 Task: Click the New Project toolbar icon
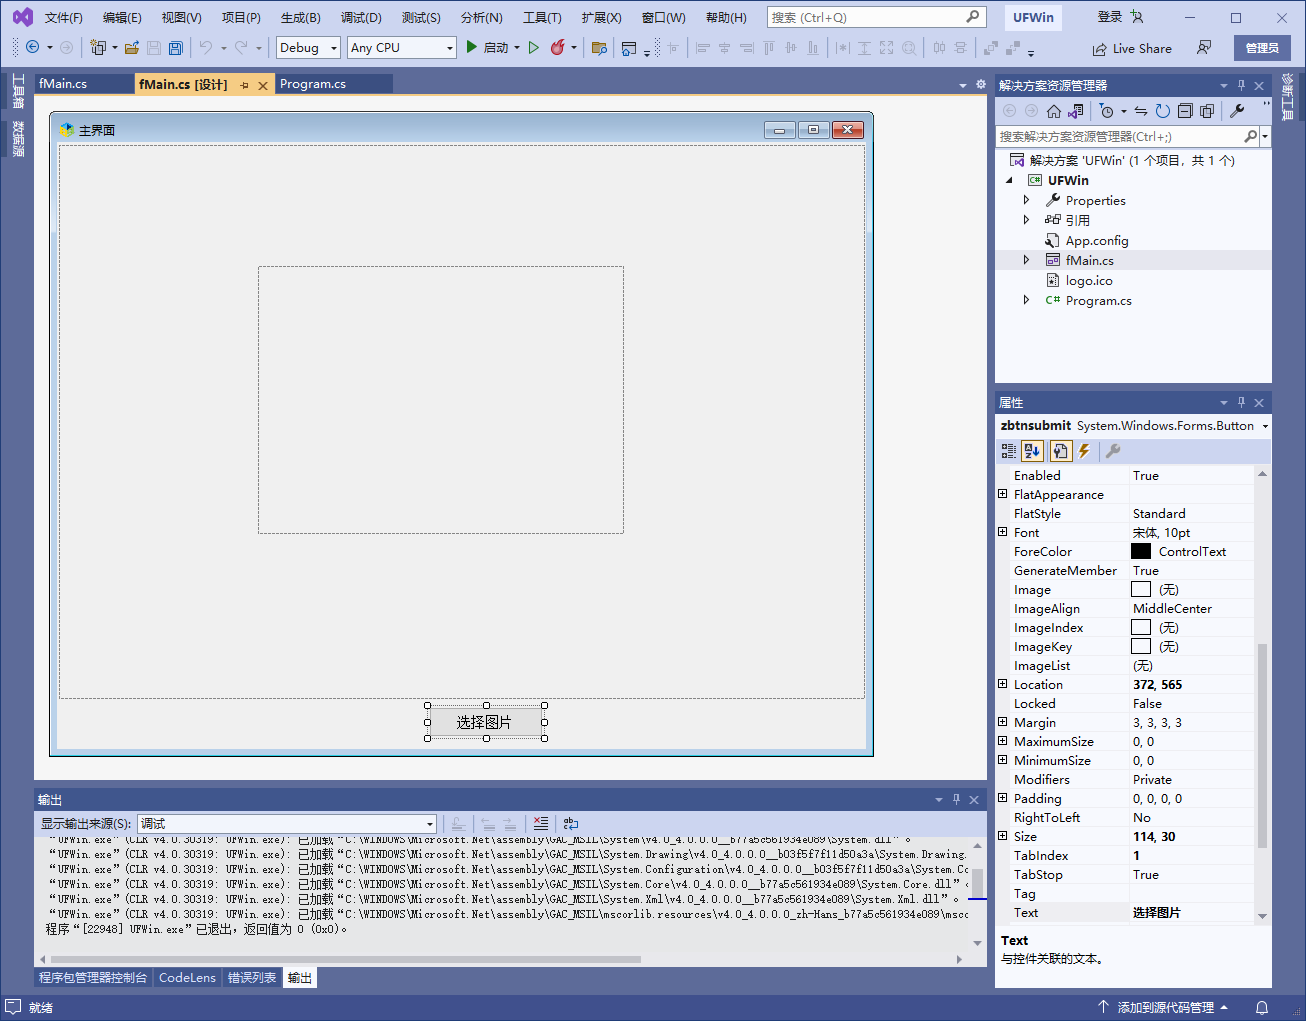coord(98,47)
